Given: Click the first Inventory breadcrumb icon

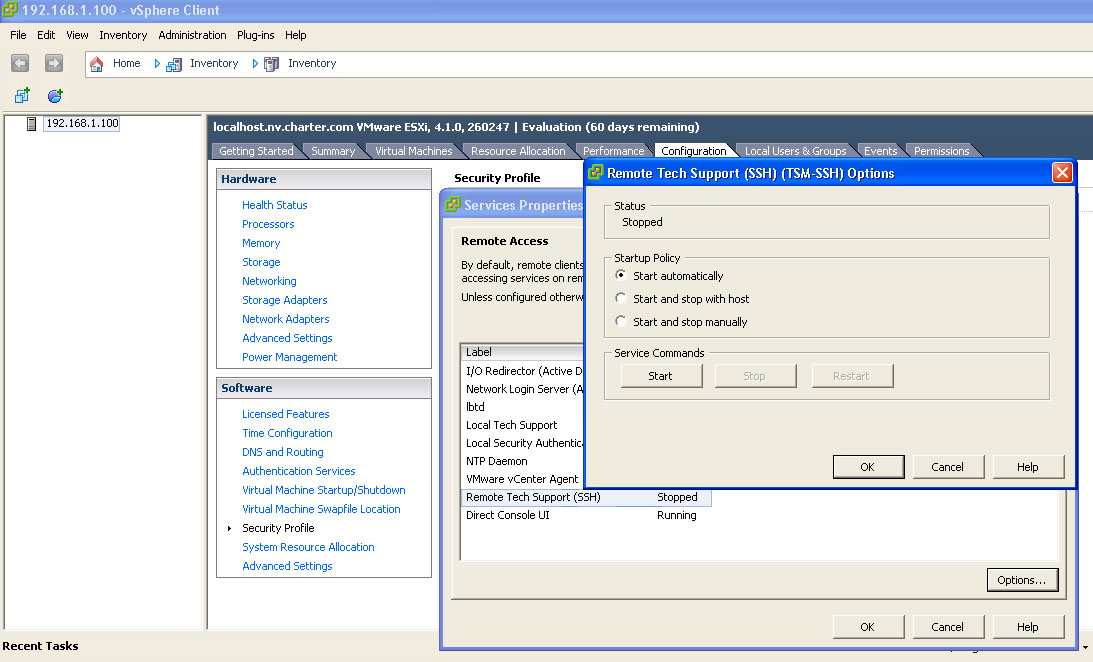Looking at the screenshot, I should (x=174, y=64).
